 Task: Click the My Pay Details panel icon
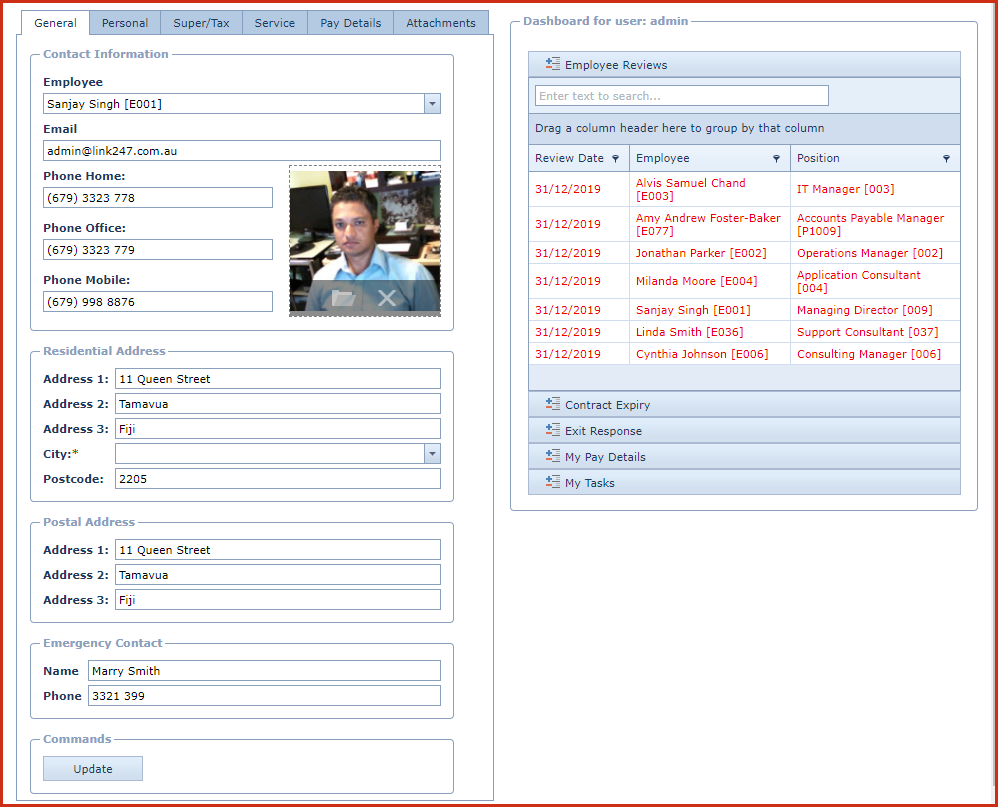(552, 456)
